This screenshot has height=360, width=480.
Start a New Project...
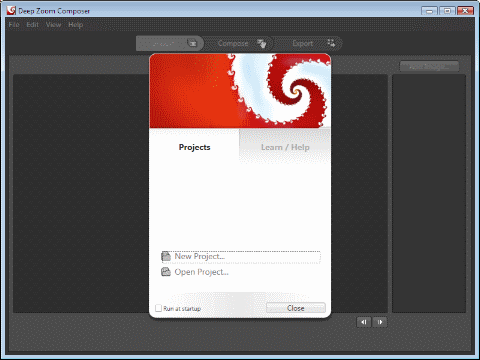241,256
